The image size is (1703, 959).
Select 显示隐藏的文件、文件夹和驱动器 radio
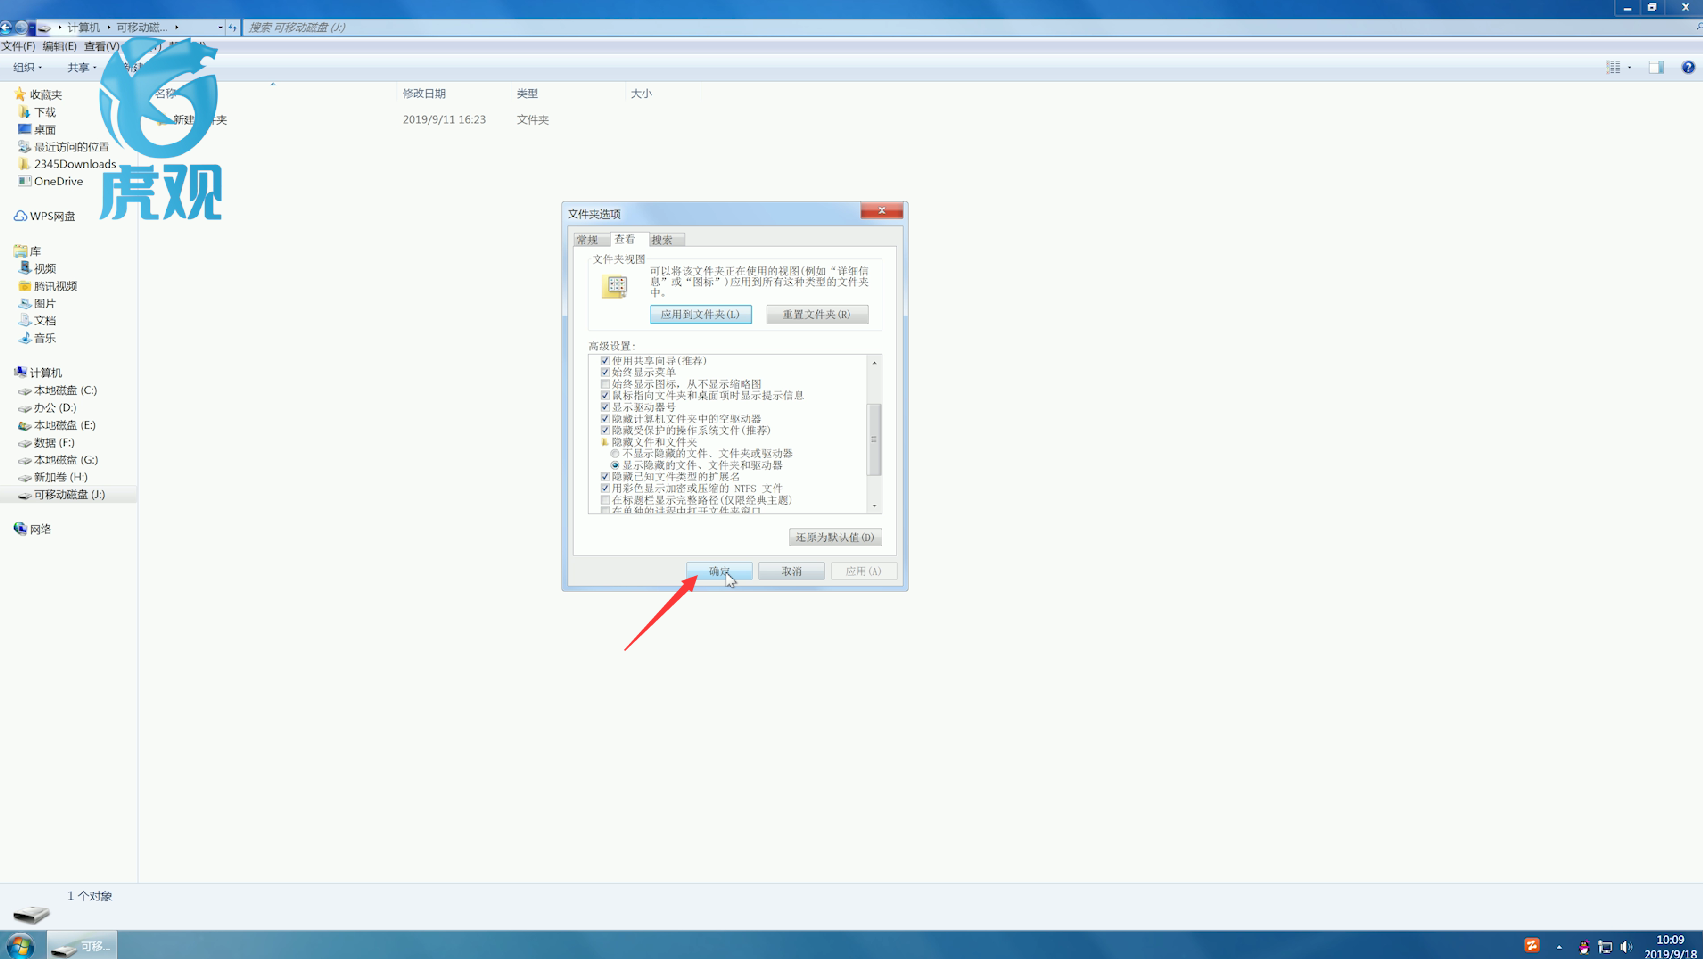tap(615, 465)
